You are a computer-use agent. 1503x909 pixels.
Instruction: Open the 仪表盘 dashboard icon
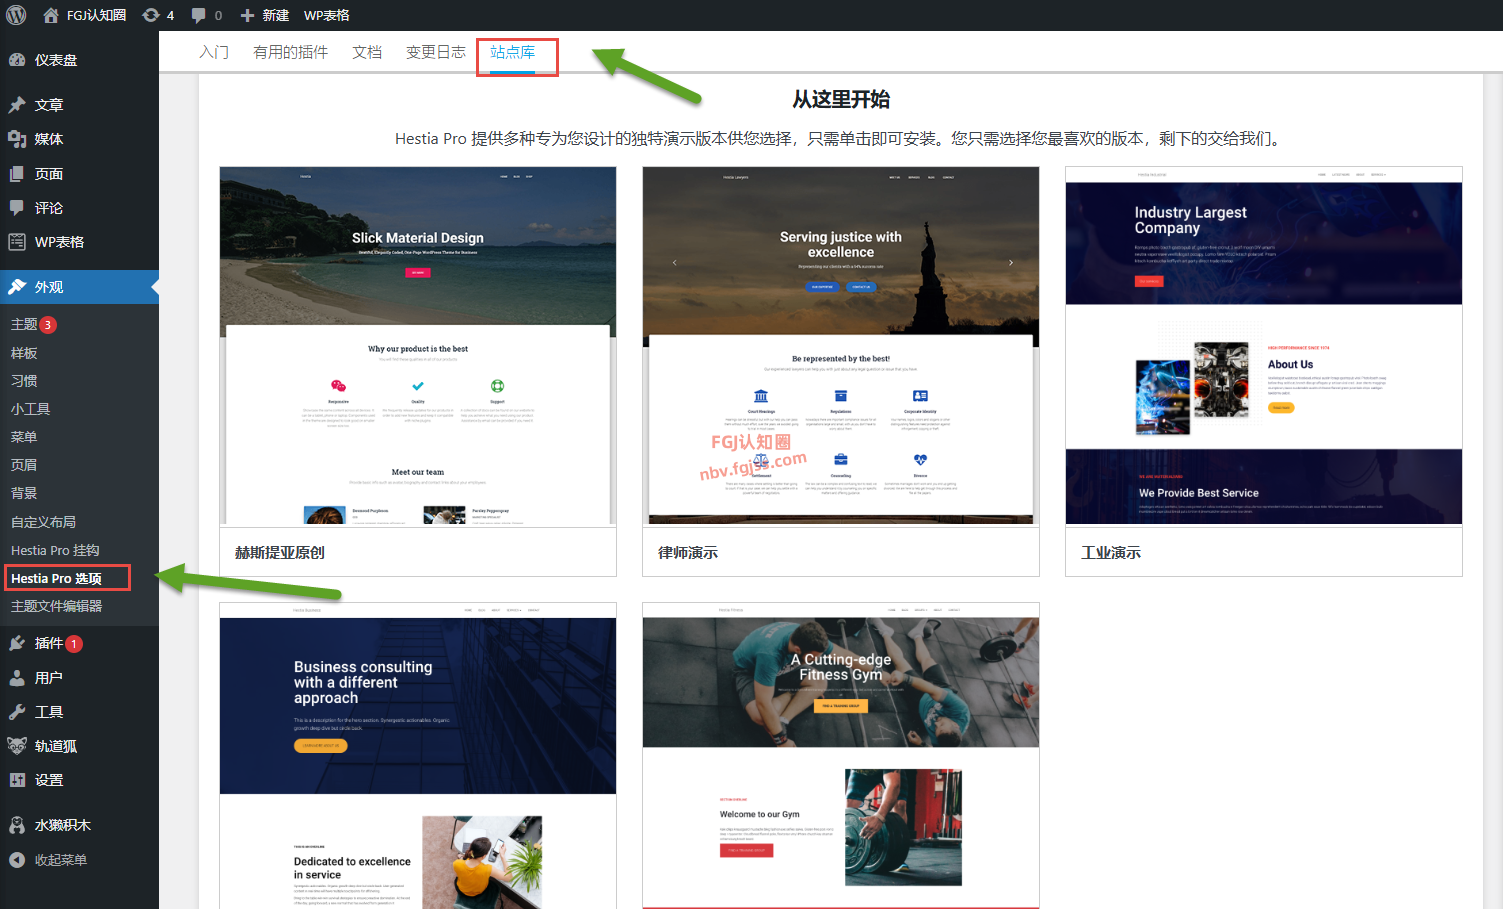(17, 60)
